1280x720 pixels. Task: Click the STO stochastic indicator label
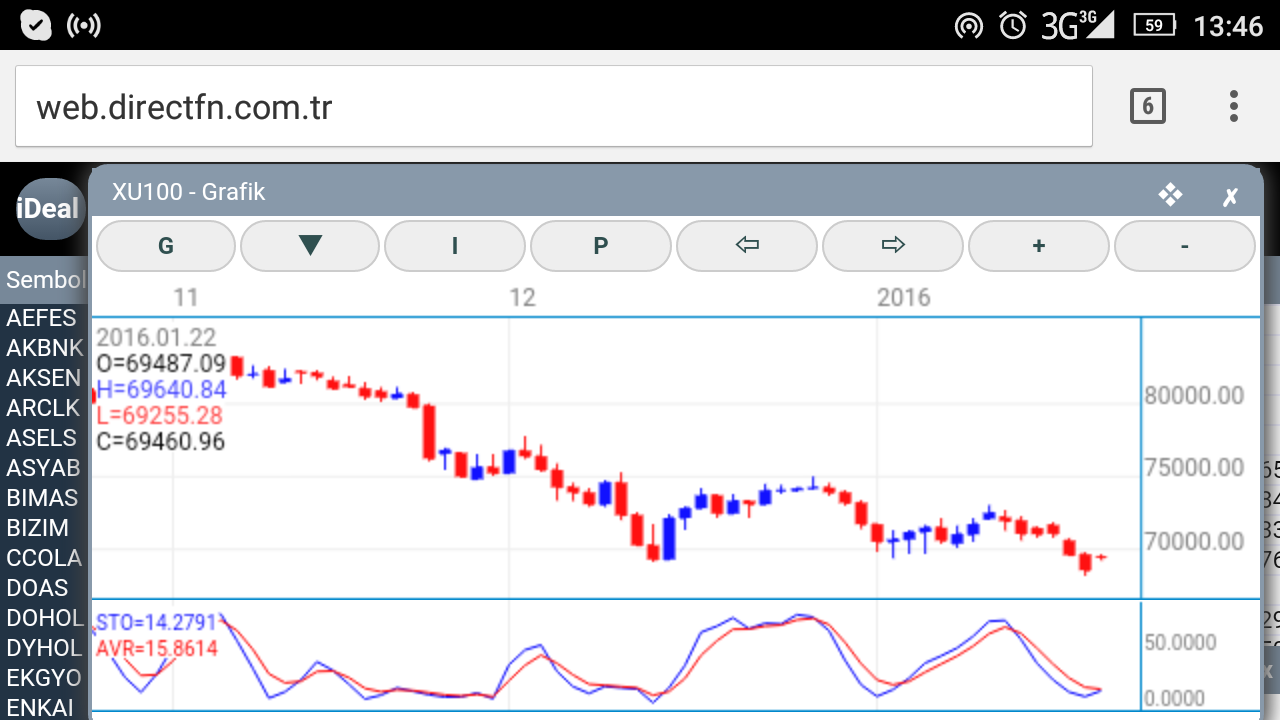coord(156,625)
